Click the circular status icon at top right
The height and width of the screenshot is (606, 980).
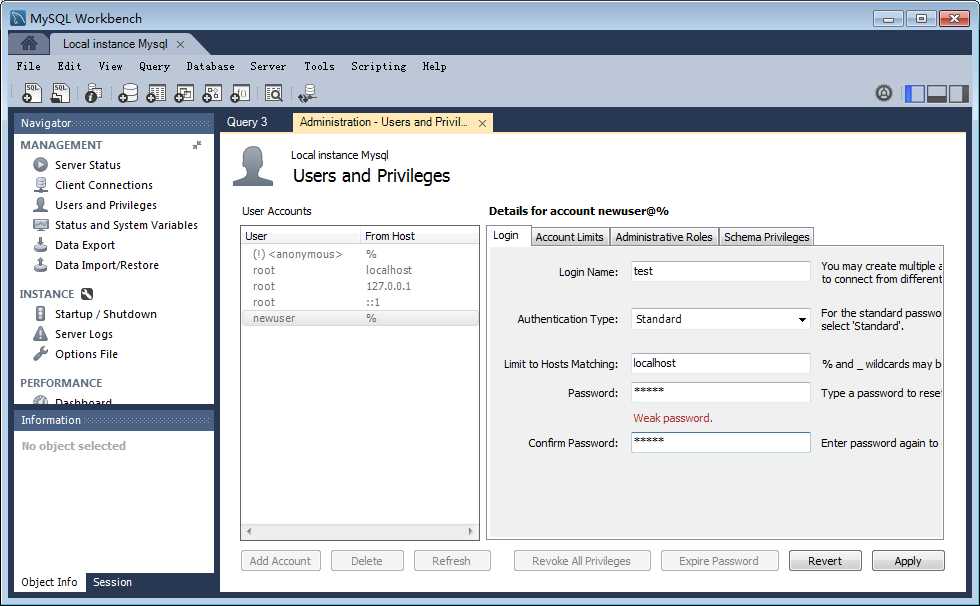(883, 93)
